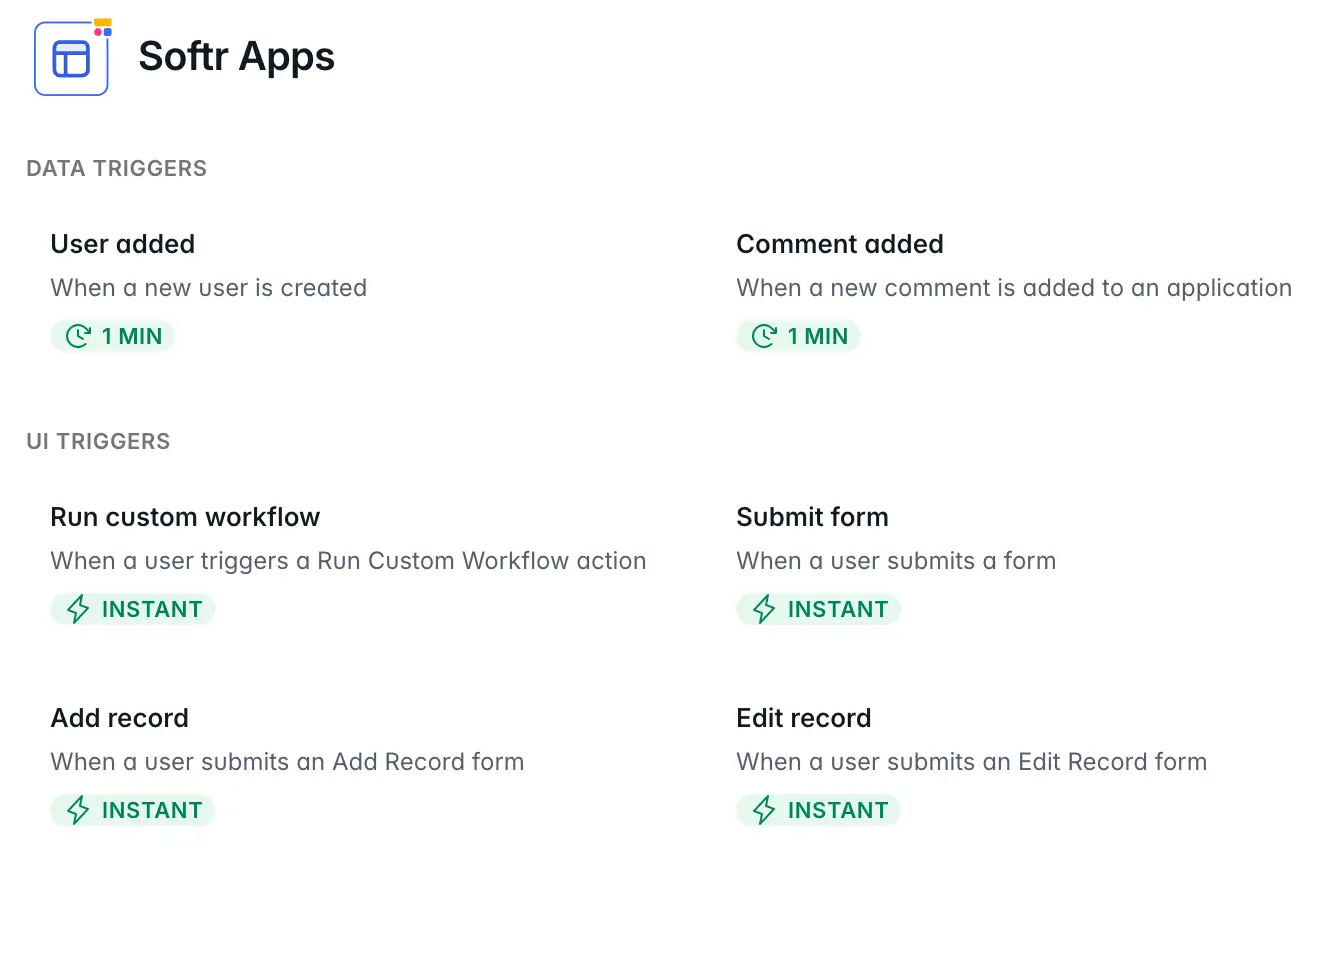Click the lightning icon under Add record

[78, 810]
